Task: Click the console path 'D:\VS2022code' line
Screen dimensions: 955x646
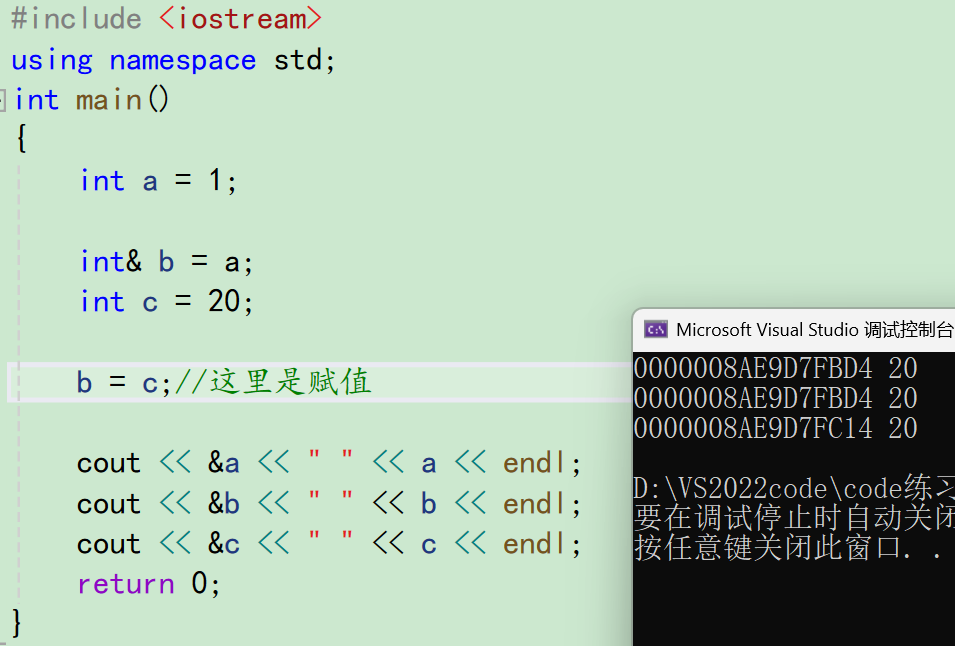Action: (794, 488)
